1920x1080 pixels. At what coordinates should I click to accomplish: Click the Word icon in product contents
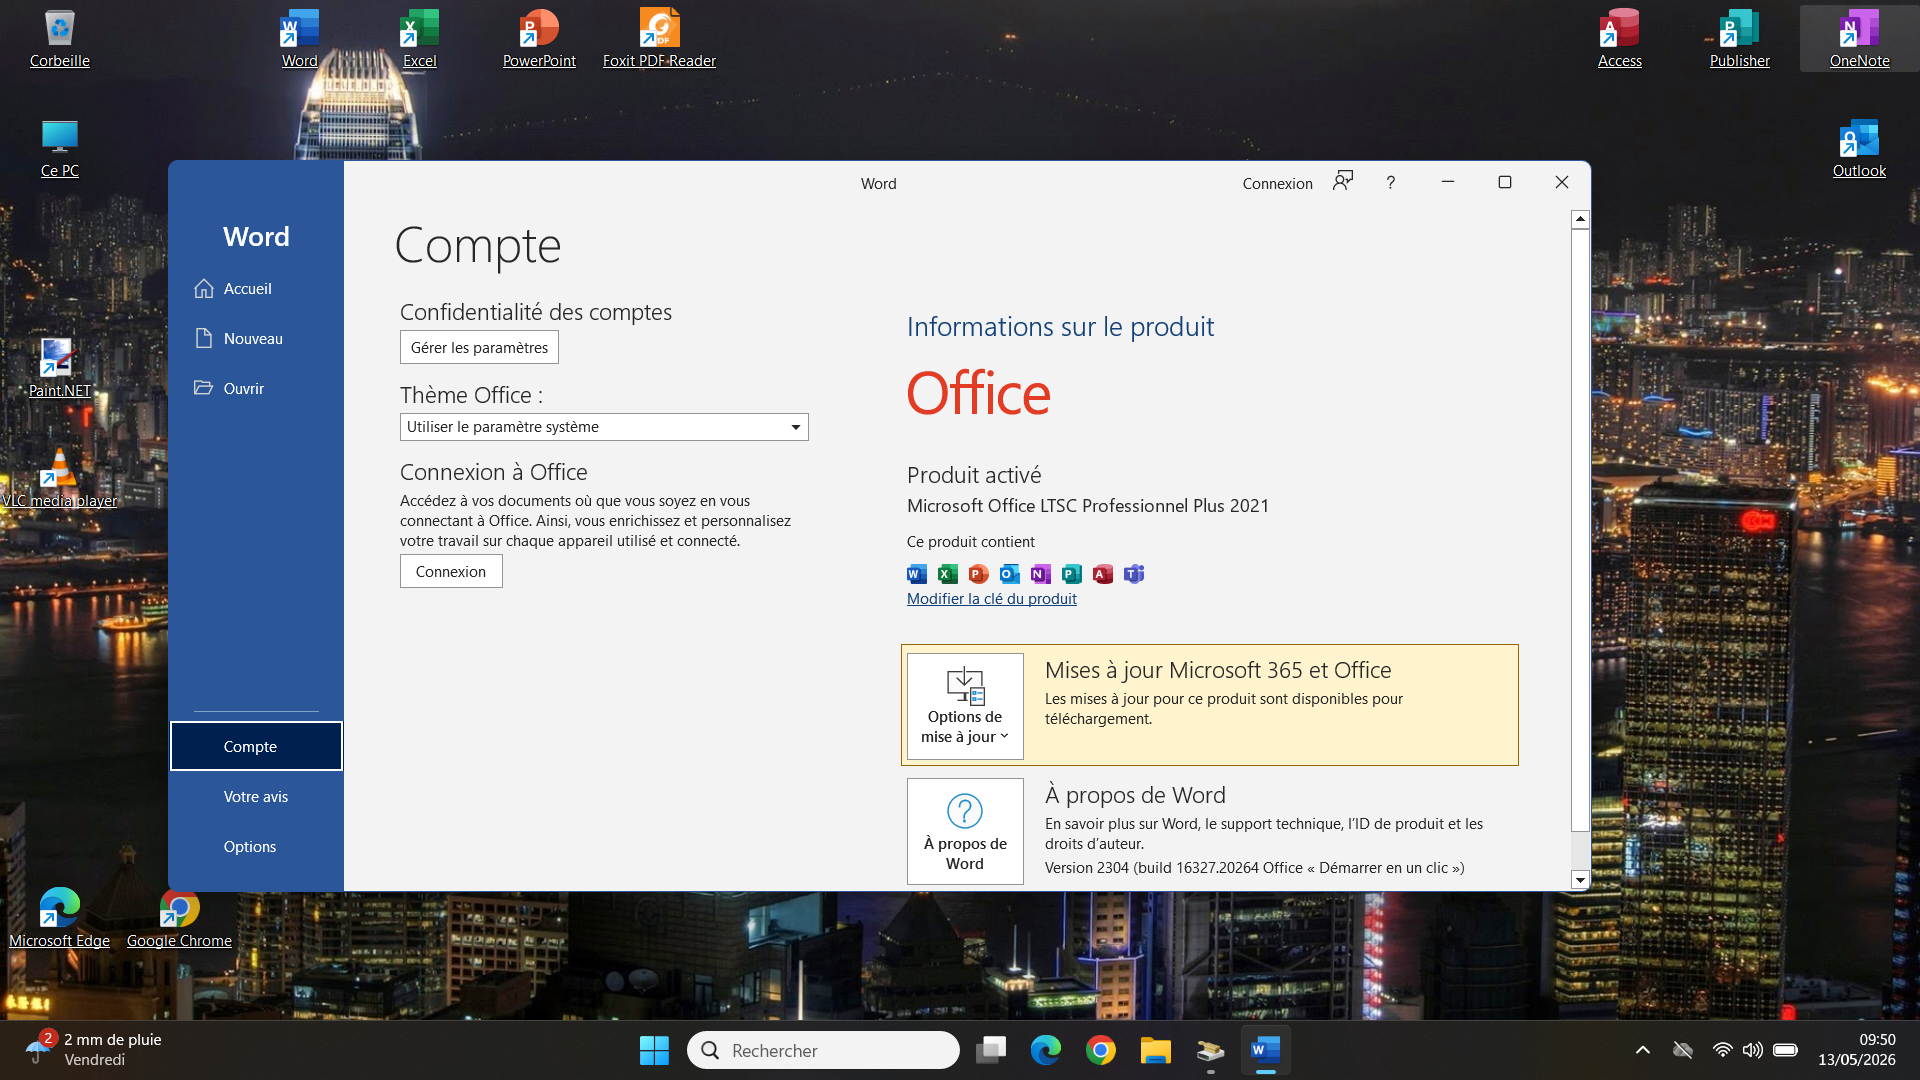(916, 573)
